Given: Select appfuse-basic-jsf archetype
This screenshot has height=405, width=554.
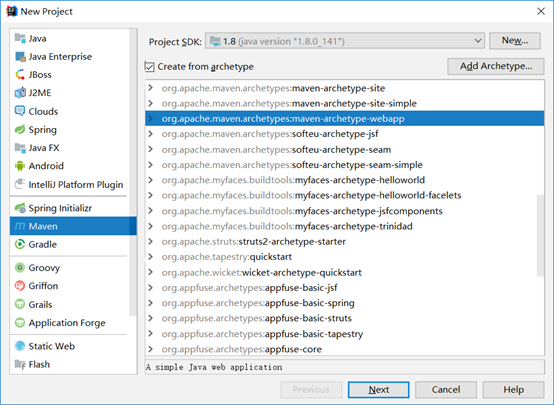Looking at the screenshot, I should click(x=344, y=288).
